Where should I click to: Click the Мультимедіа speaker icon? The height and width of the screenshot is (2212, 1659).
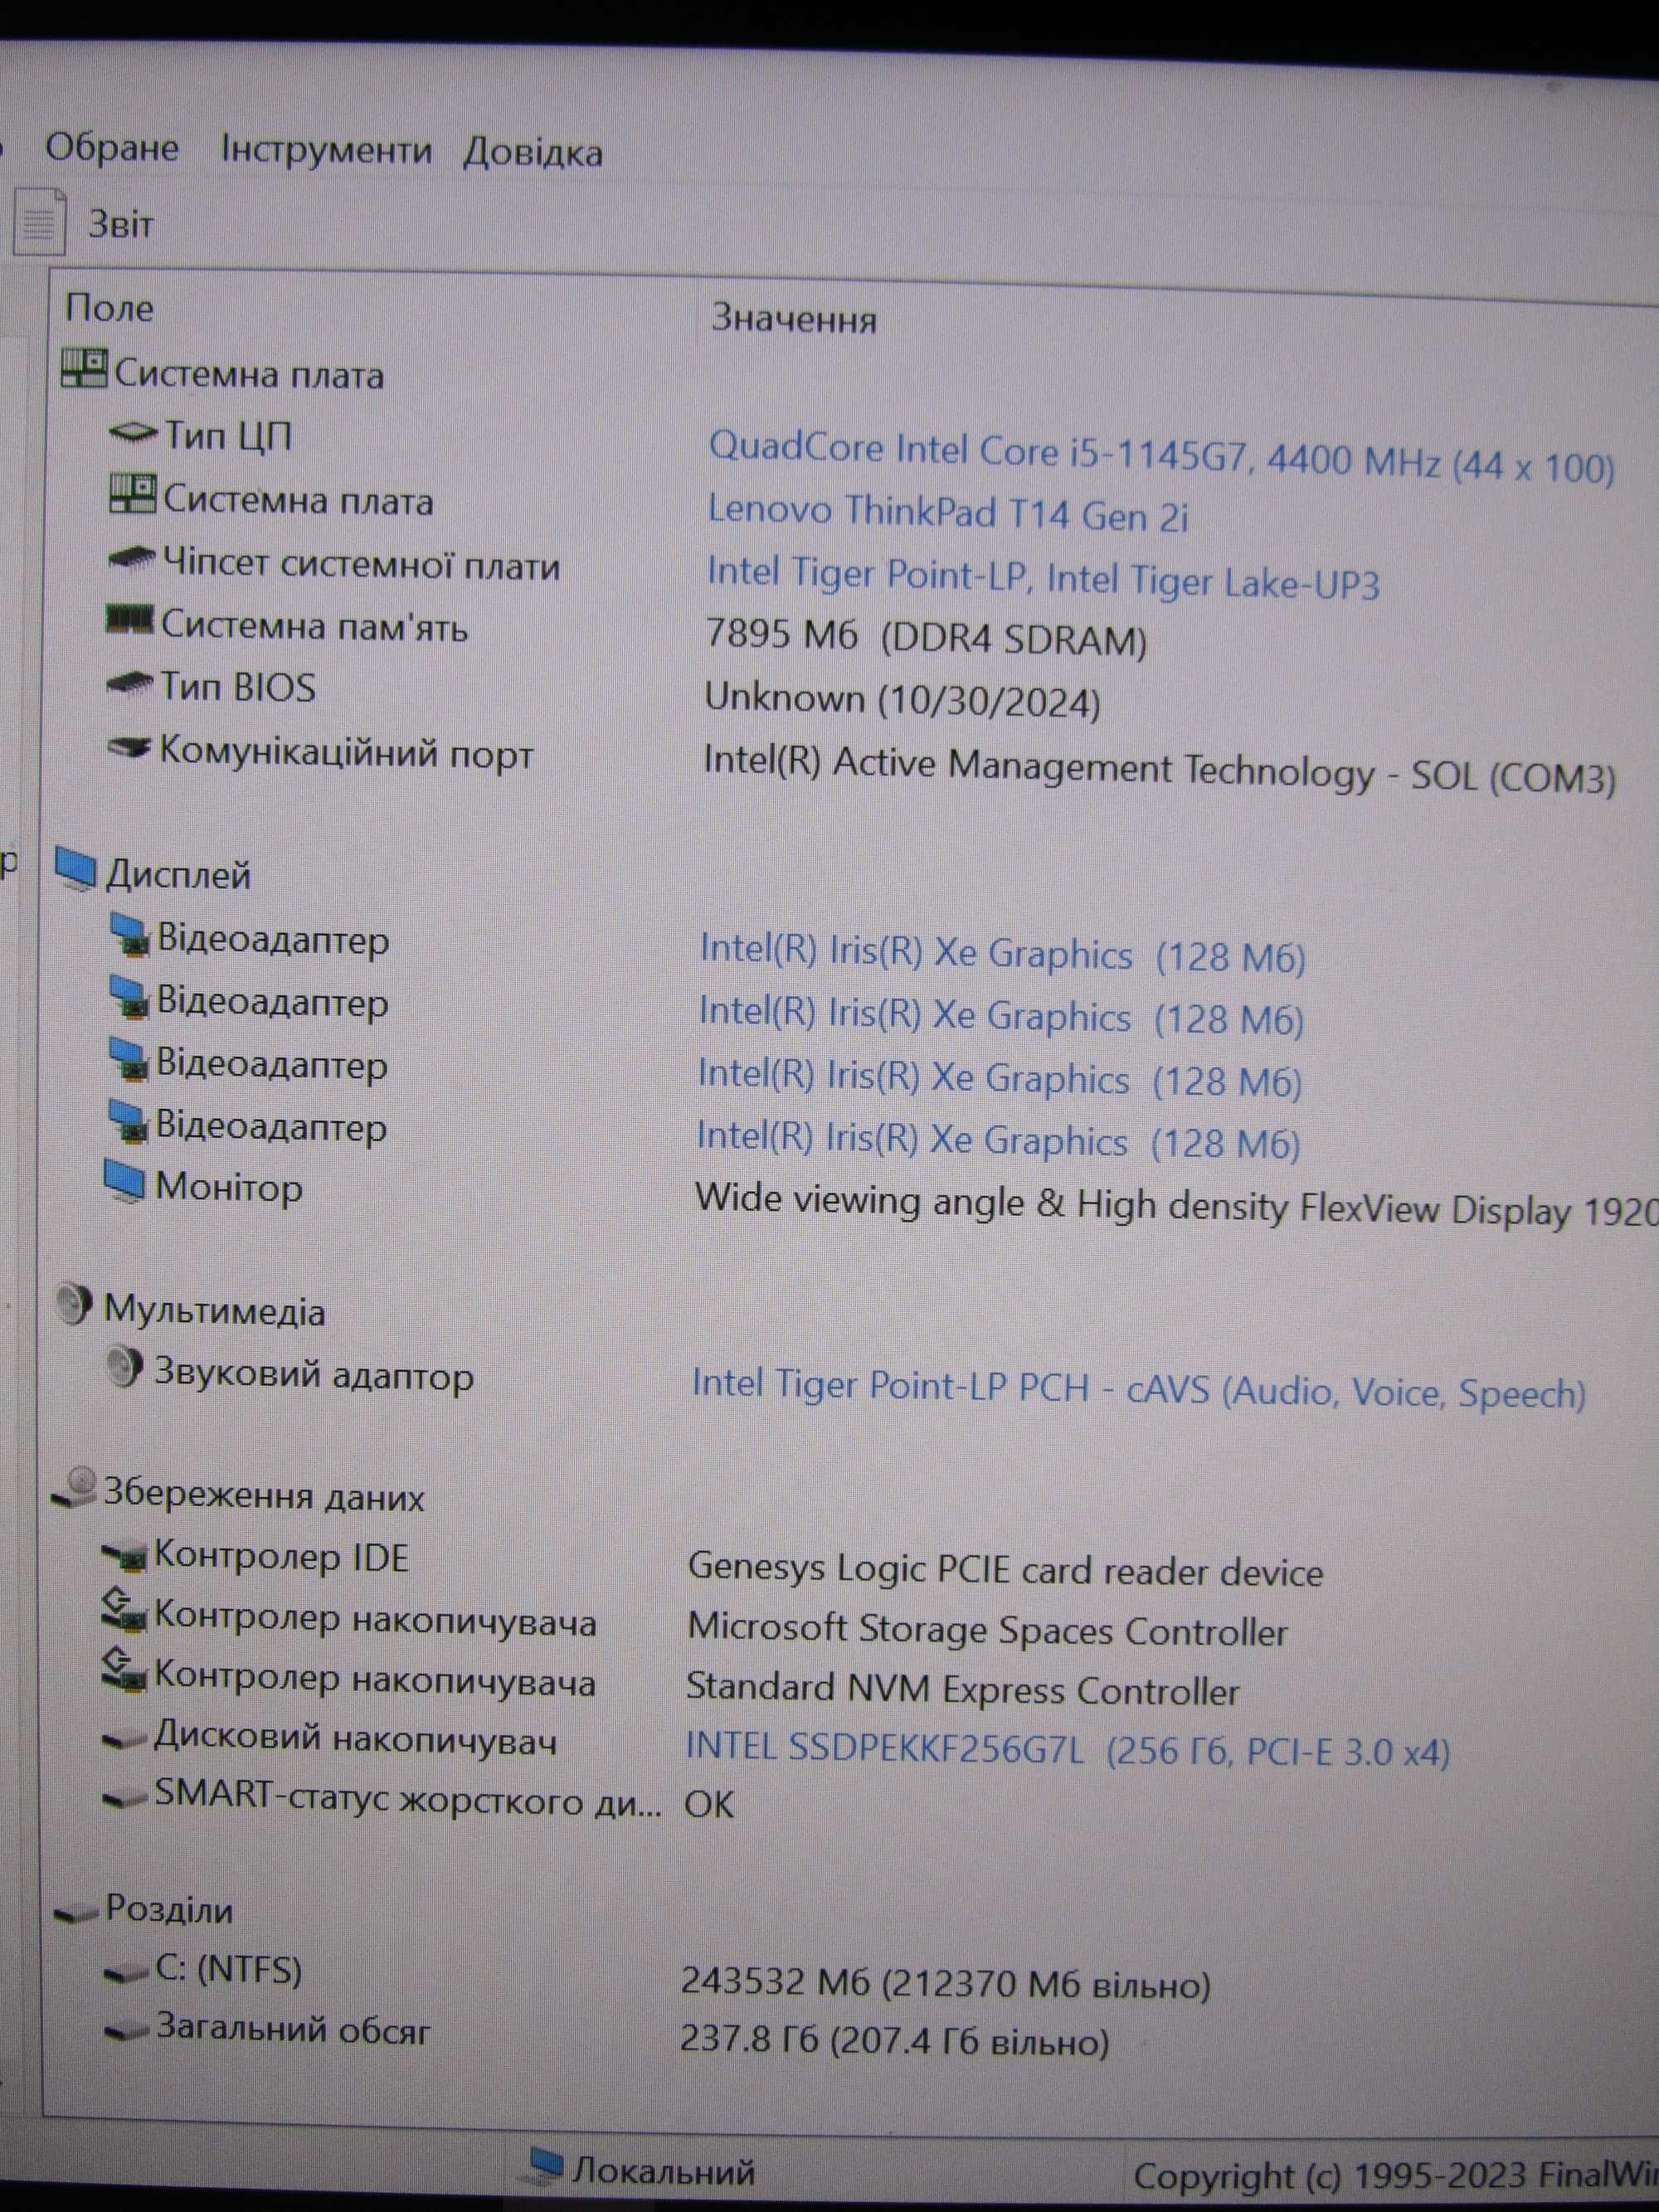tap(73, 1304)
